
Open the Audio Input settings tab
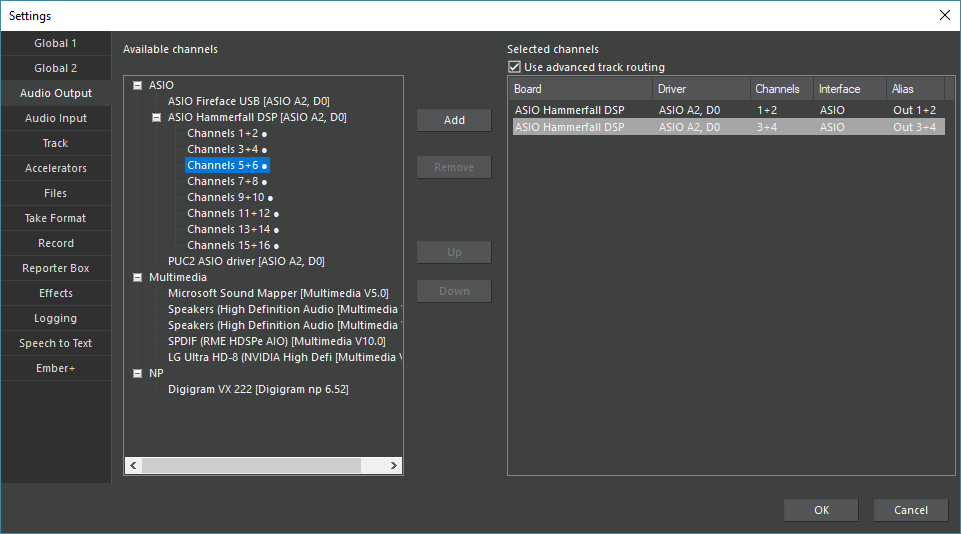56,118
